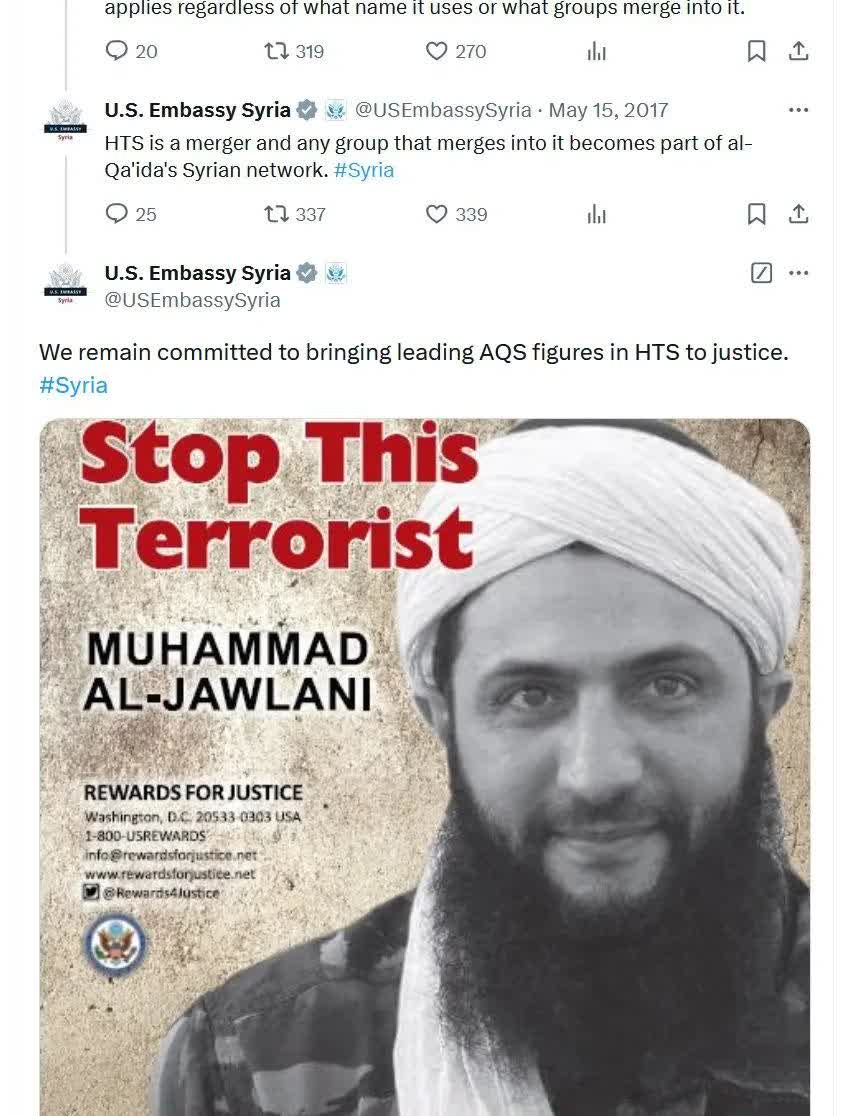Bookmark the first tweet

coord(756,51)
